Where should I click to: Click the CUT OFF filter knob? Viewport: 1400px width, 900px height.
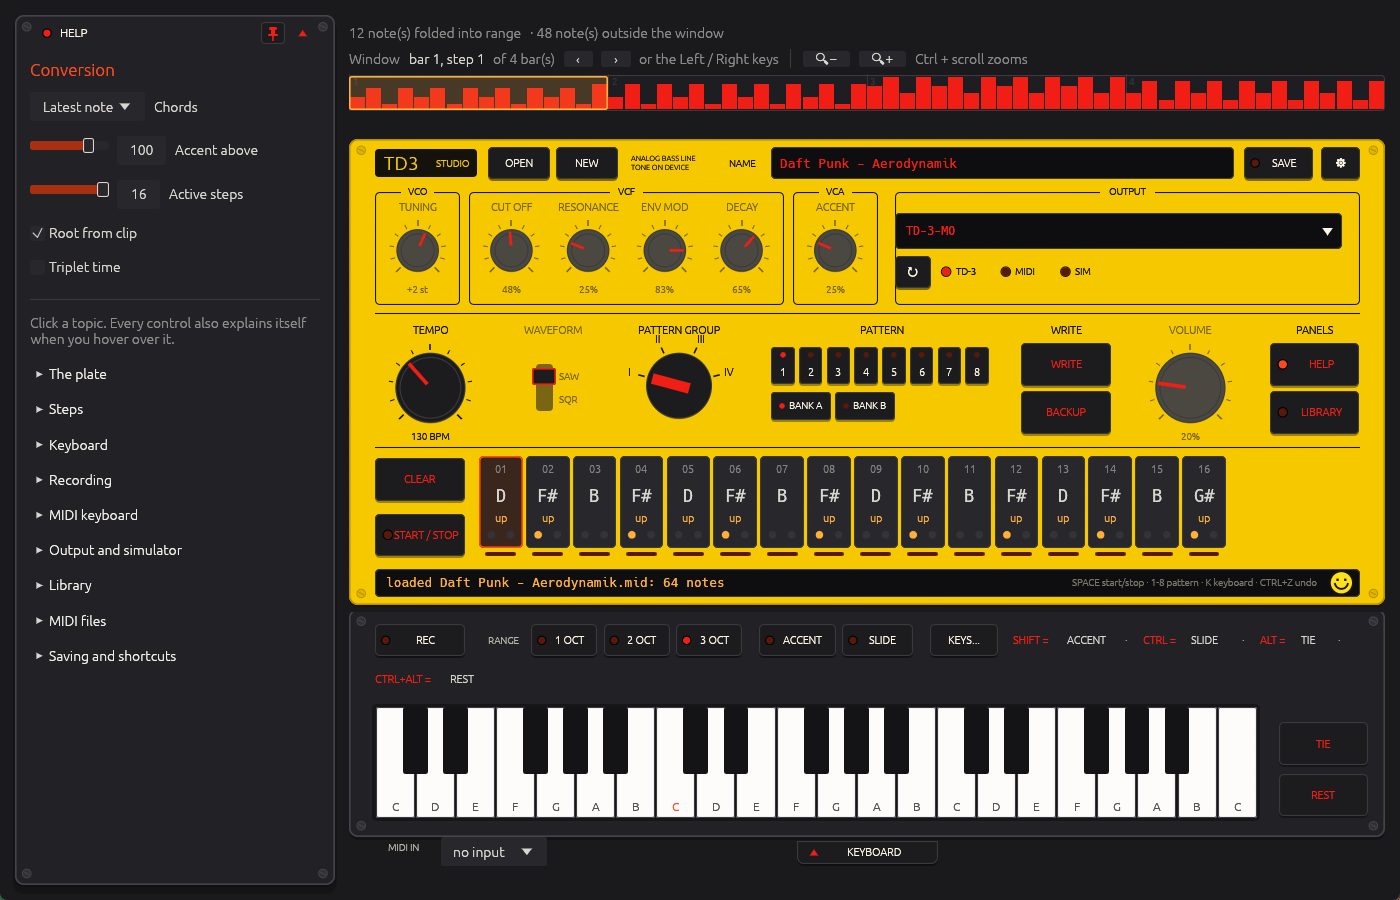(x=511, y=250)
